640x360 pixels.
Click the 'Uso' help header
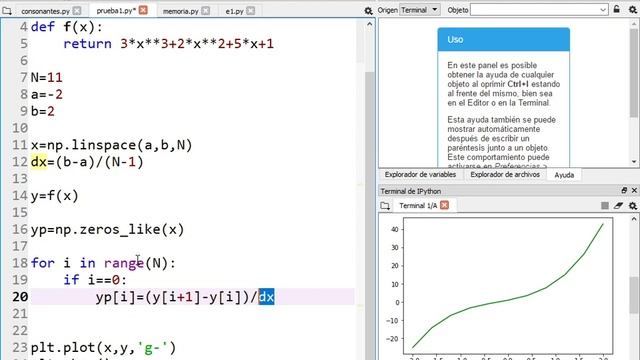click(x=504, y=40)
